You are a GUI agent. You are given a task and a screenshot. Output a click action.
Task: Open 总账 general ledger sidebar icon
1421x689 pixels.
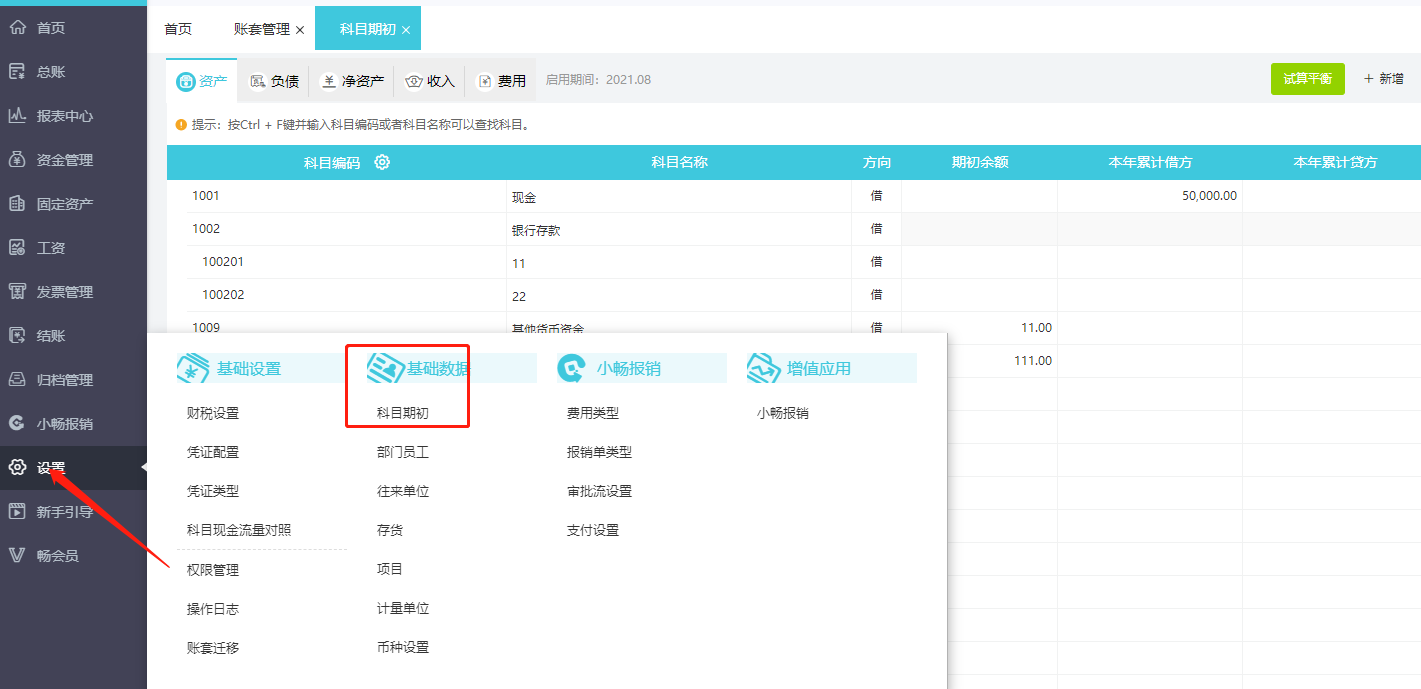point(17,72)
